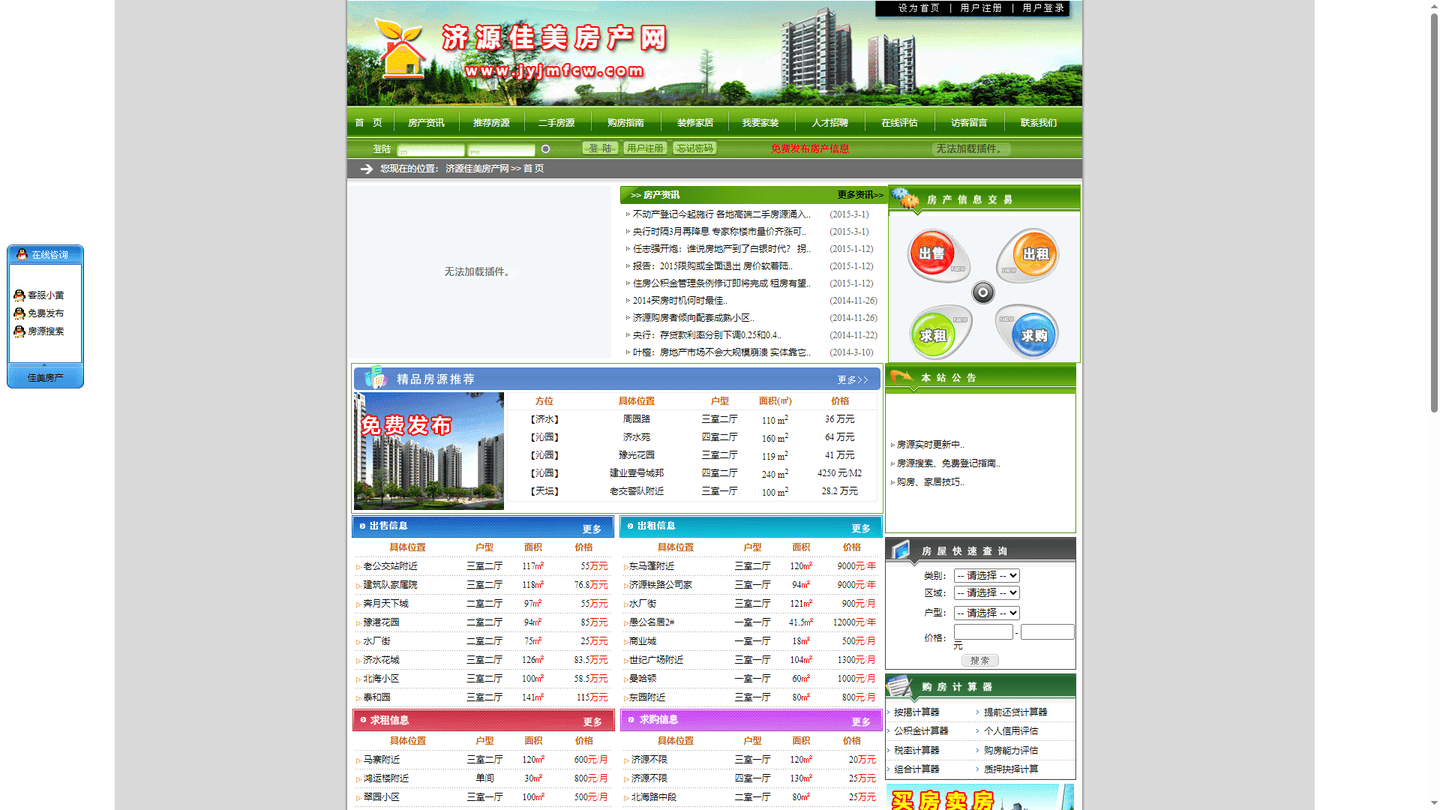Click 设为首页 at the top
1440x810 pixels.
coord(919,8)
